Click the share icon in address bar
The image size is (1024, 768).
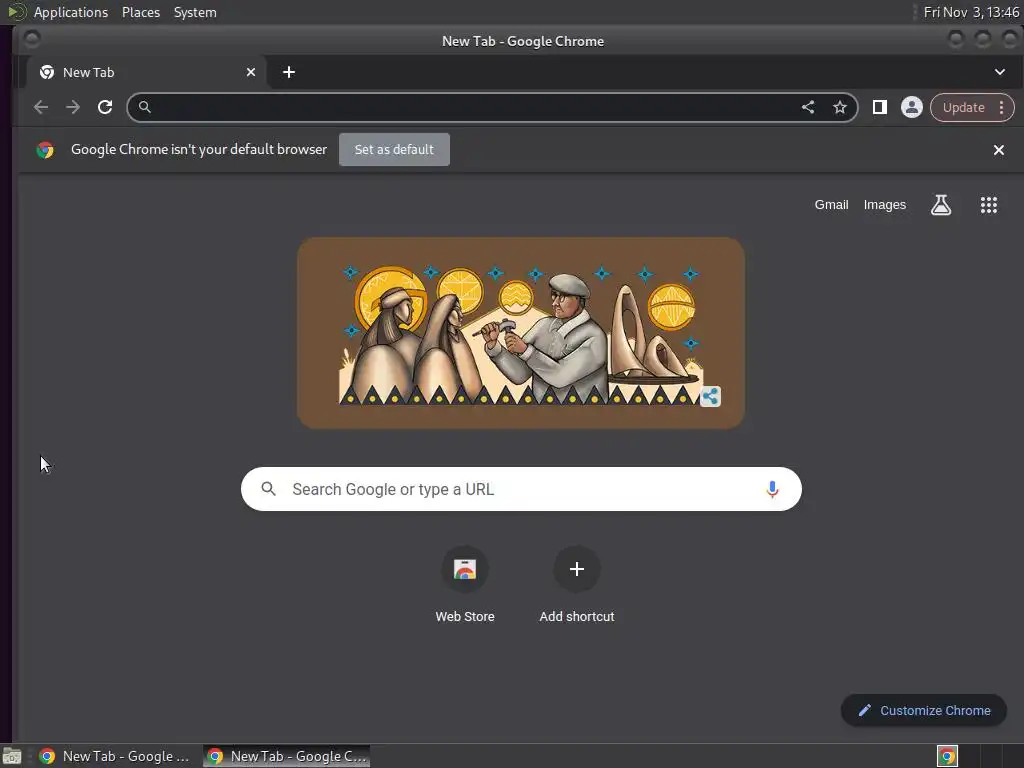coord(808,107)
